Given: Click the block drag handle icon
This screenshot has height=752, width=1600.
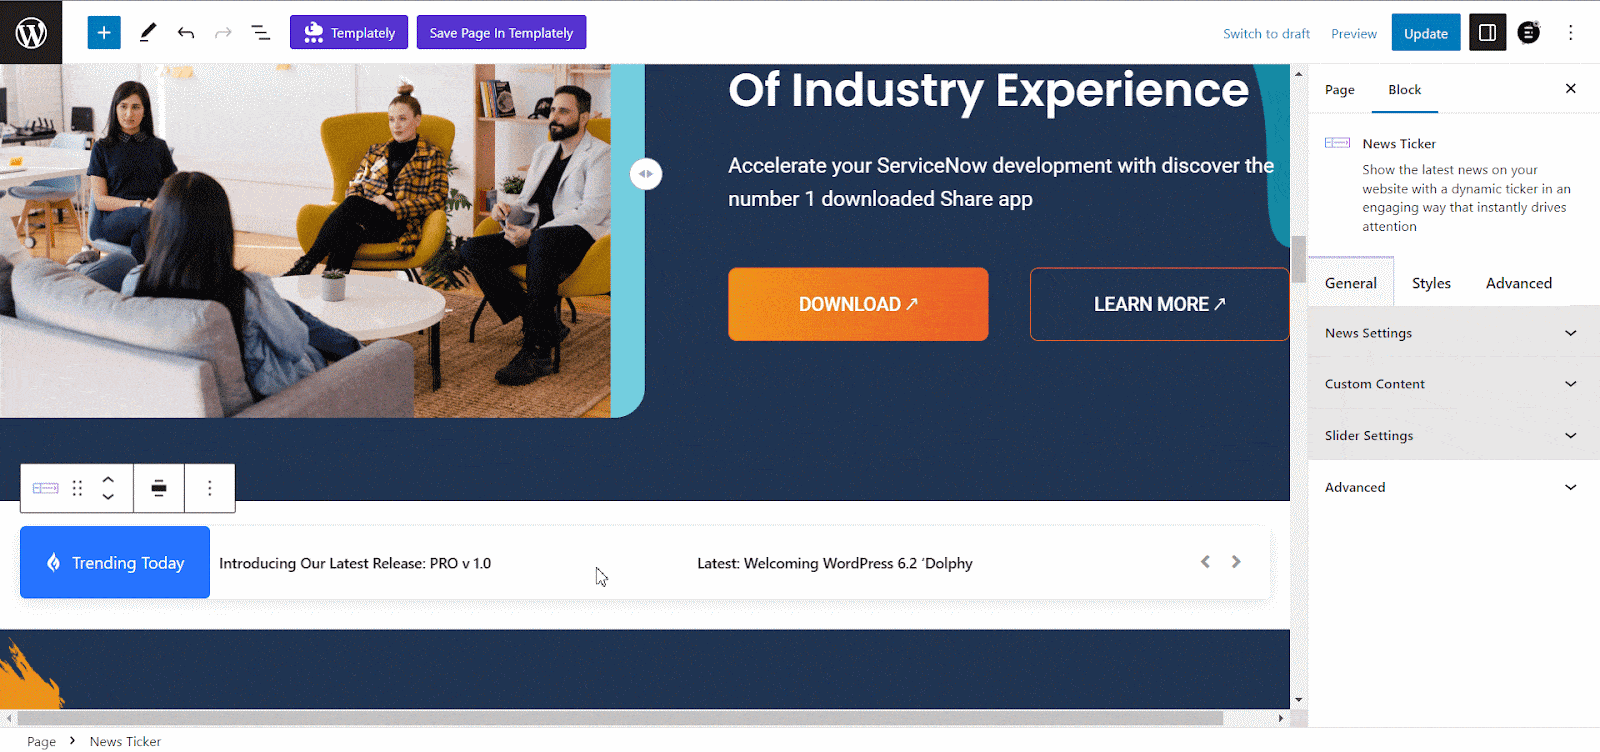Looking at the screenshot, I should click(x=77, y=488).
